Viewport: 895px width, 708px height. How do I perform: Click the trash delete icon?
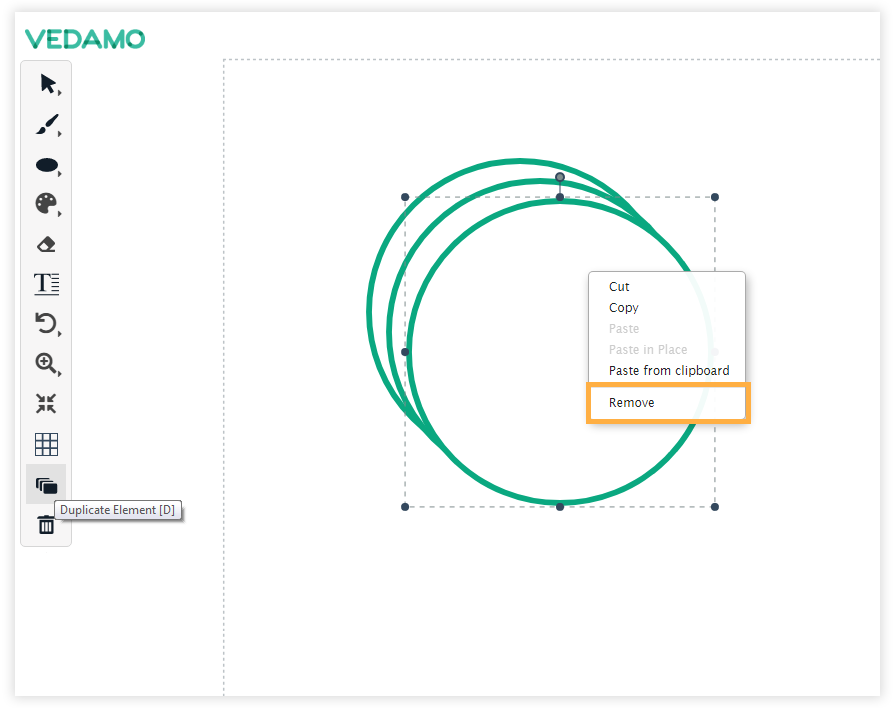point(46,525)
